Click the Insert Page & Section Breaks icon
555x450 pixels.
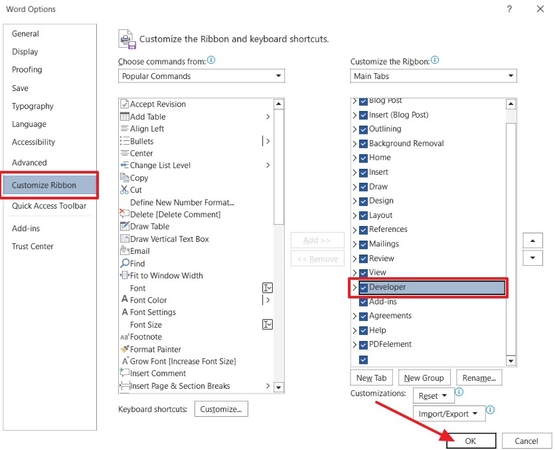(125, 385)
